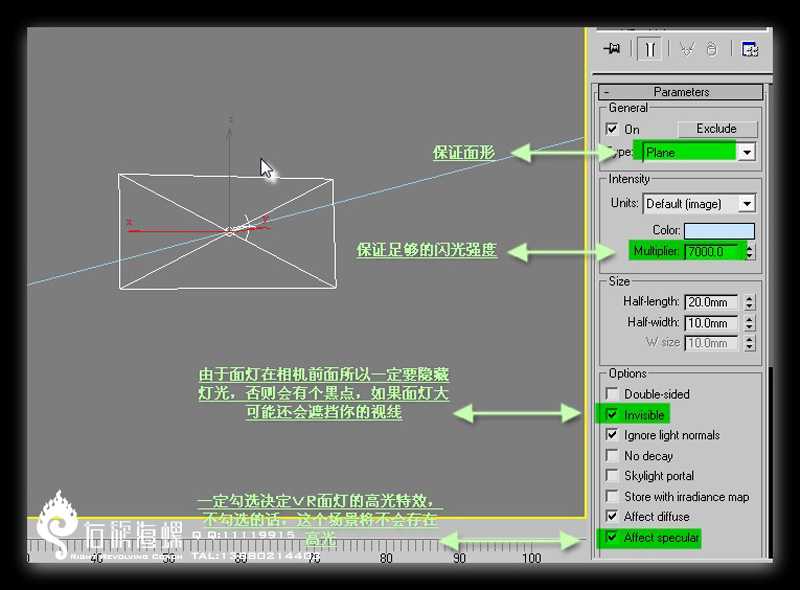Collapse the Parameters rollout
Viewport: 800px width, 590px height.
tap(681, 92)
